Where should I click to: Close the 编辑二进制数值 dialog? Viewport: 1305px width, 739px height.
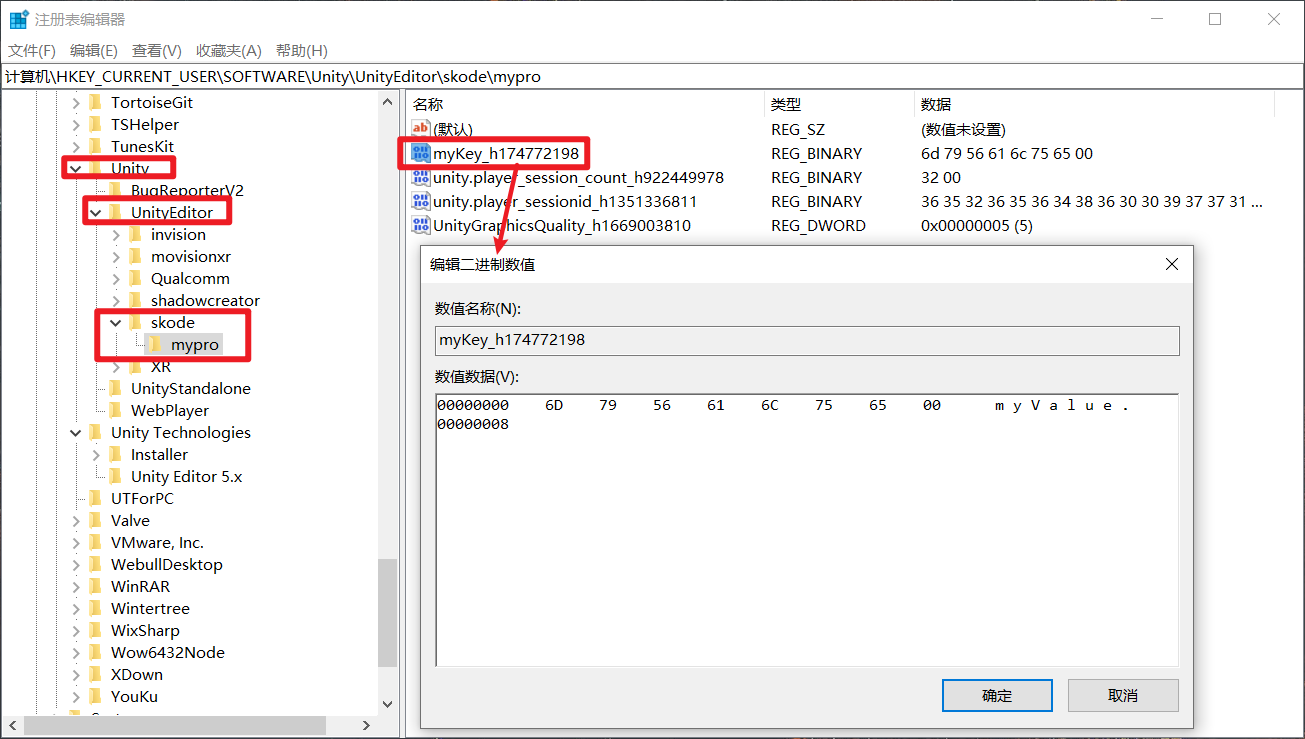(1172, 264)
